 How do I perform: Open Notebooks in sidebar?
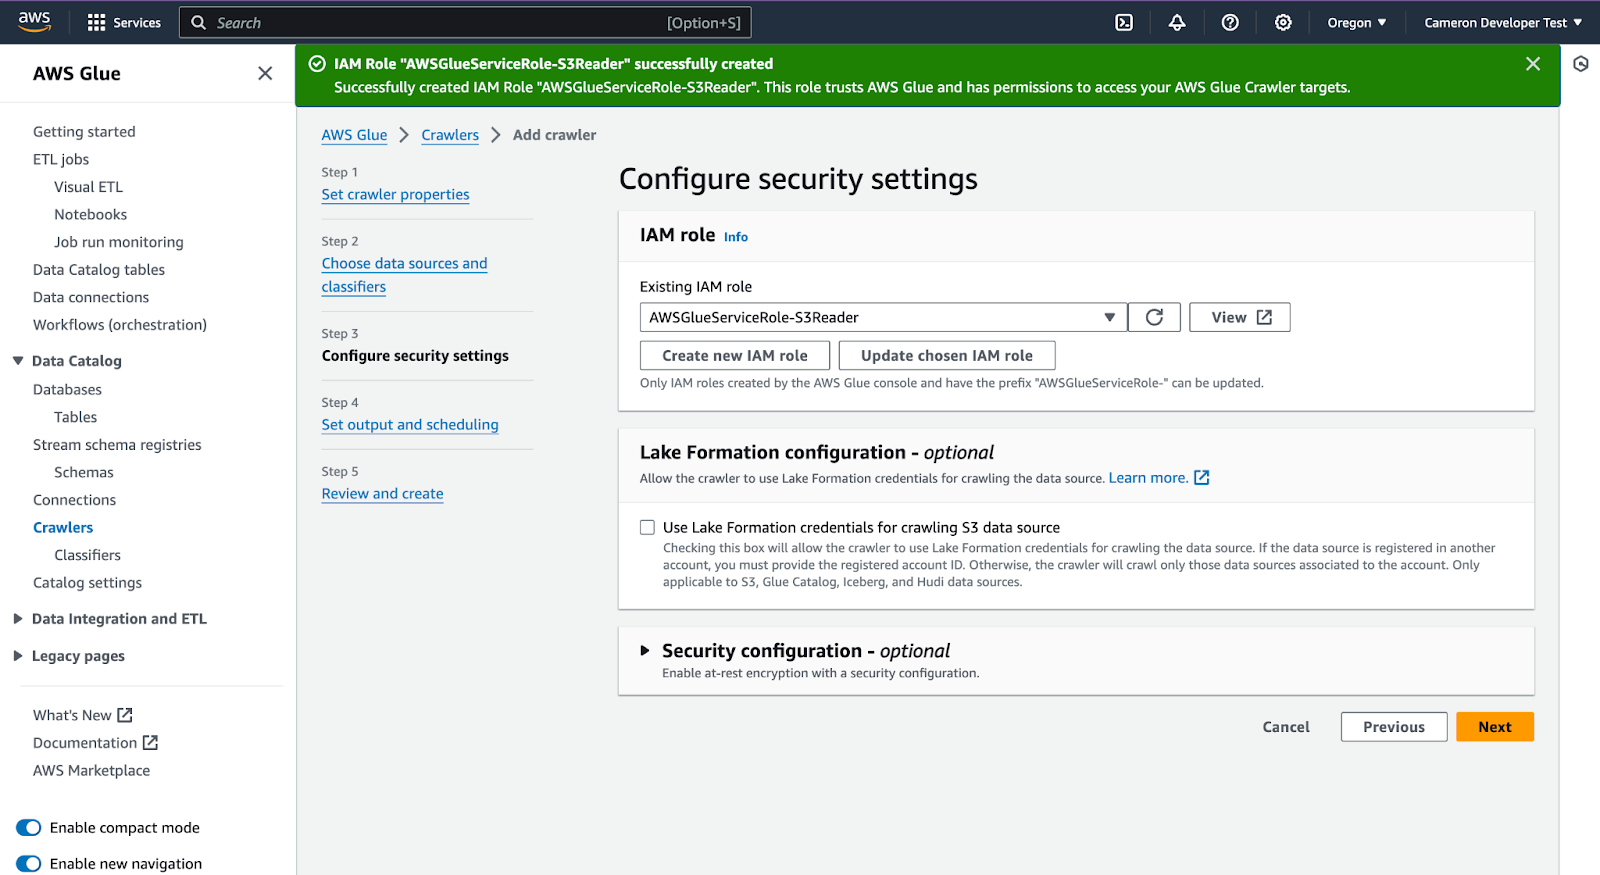[x=90, y=214]
